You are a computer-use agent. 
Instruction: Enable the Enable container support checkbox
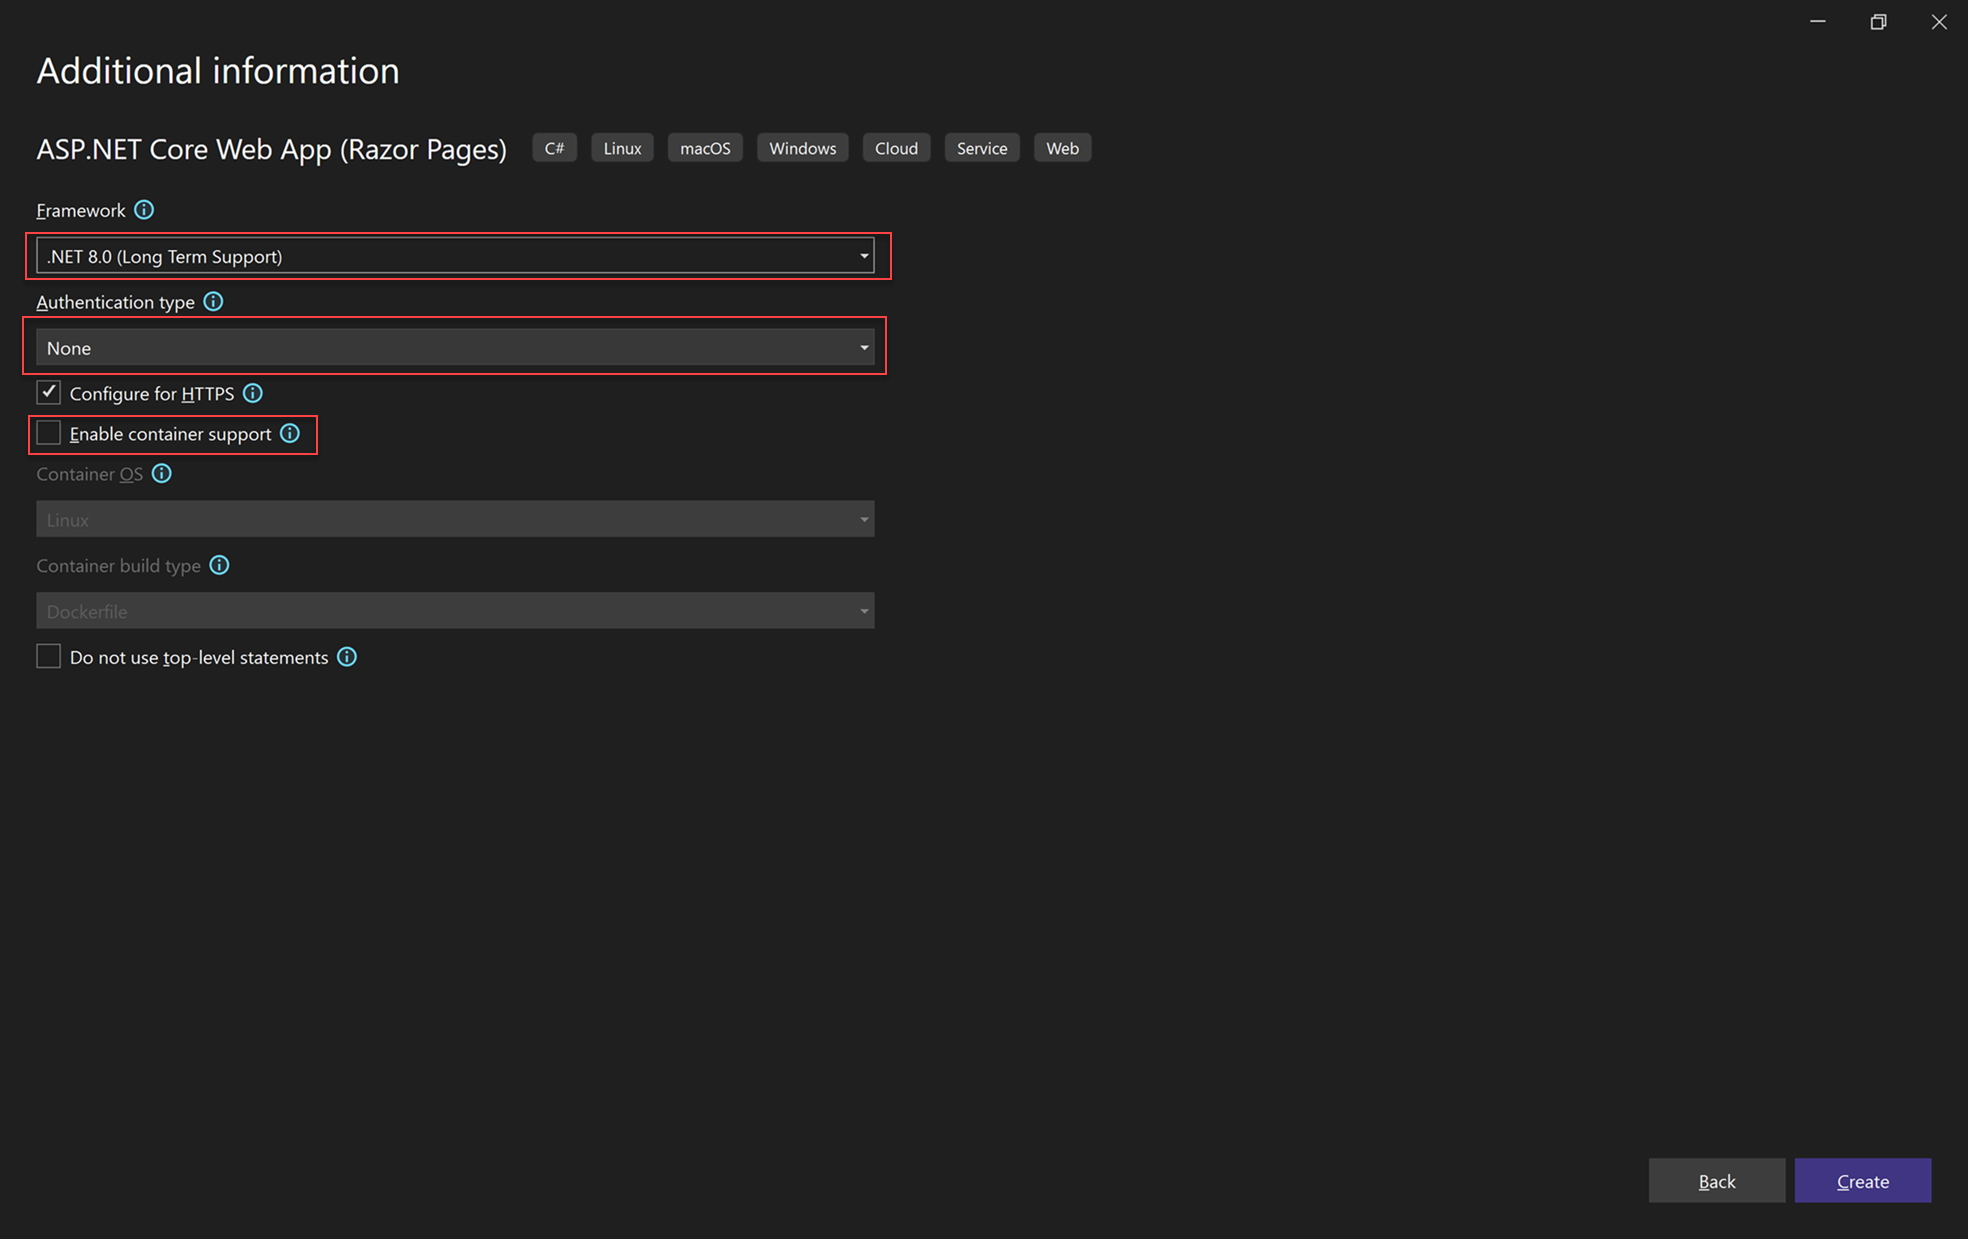coord(47,434)
